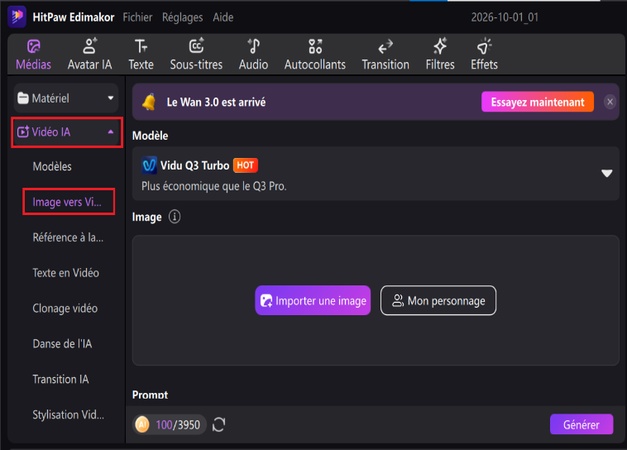The image size is (627, 450).
Task: Click the project title 2026-10-01_01
Action: coord(505,17)
